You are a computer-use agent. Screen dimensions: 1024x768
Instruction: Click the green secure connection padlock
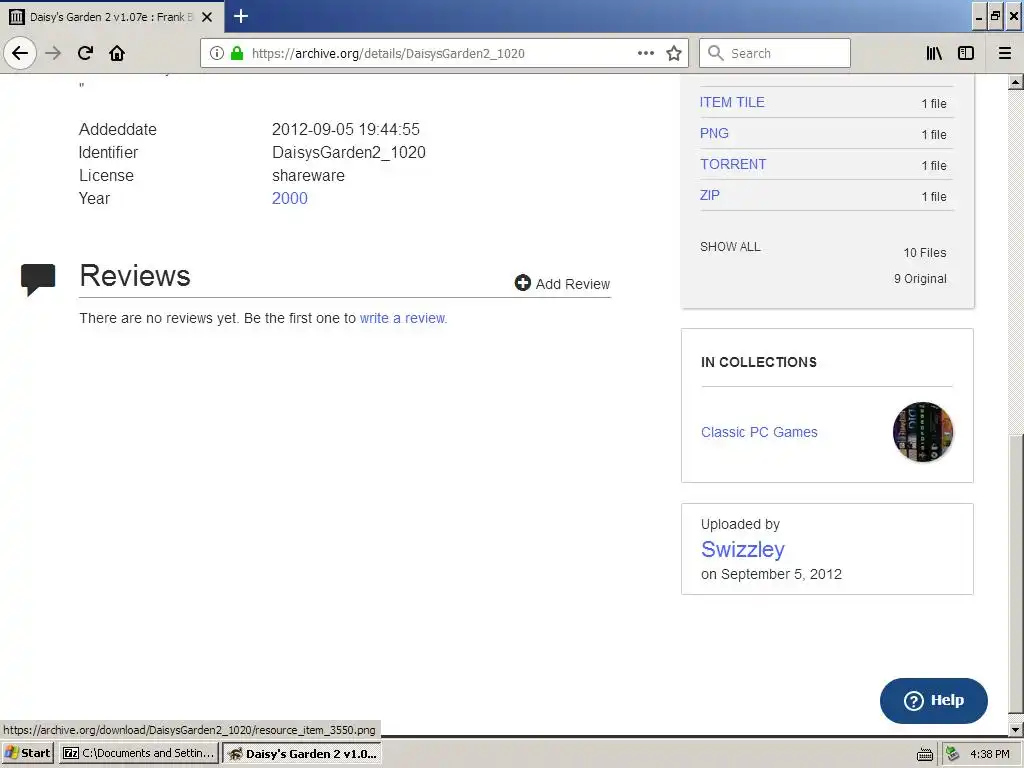click(237, 53)
